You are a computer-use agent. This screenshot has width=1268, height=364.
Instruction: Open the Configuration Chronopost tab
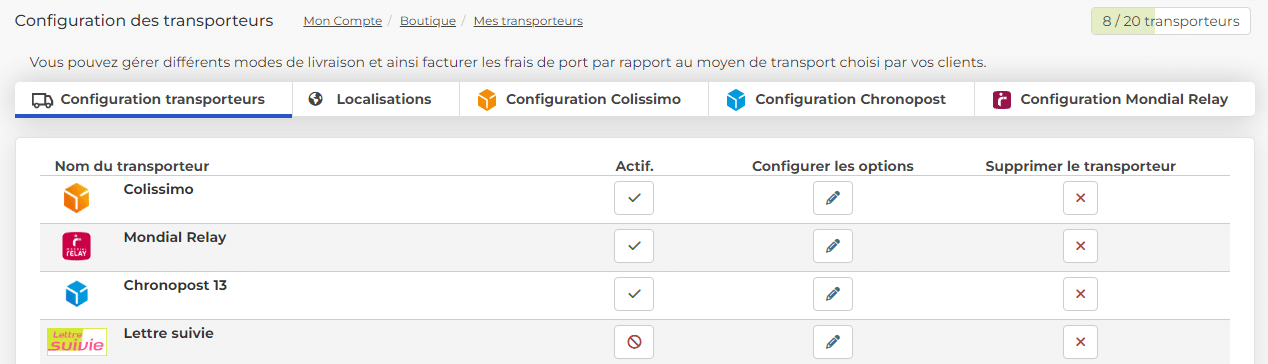coord(841,100)
